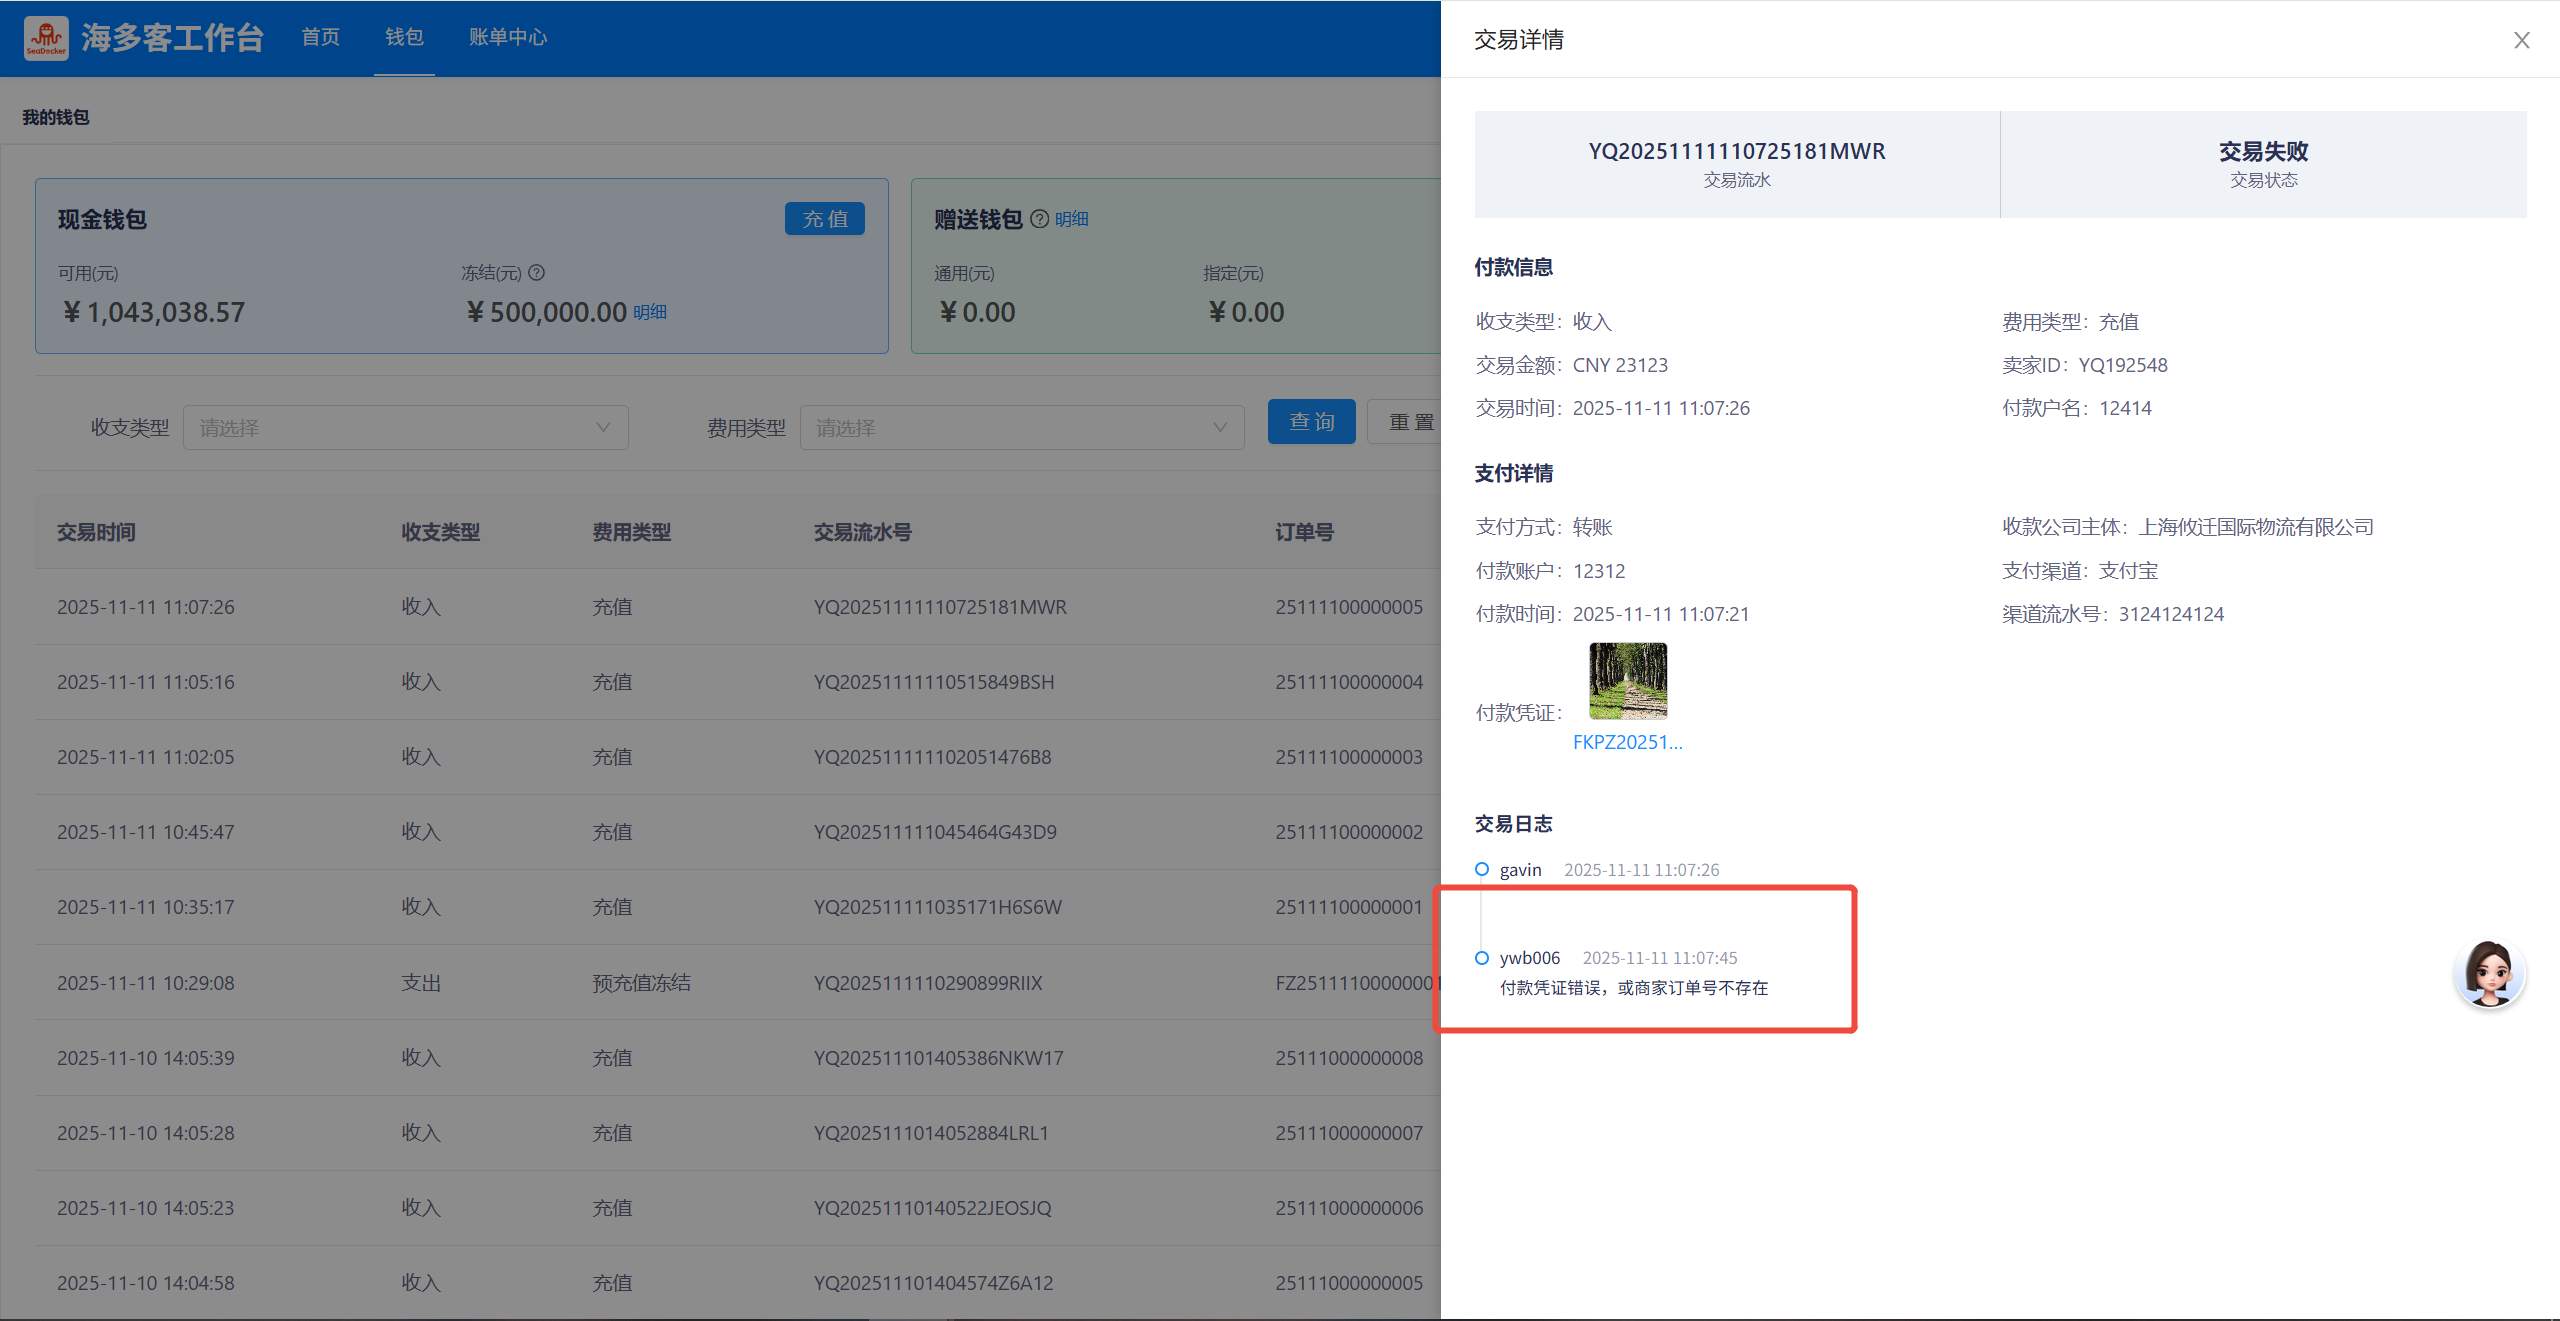The image size is (2560, 1321).
Task: Open the FKPZ20251... voucher link
Action: click(x=1627, y=742)
